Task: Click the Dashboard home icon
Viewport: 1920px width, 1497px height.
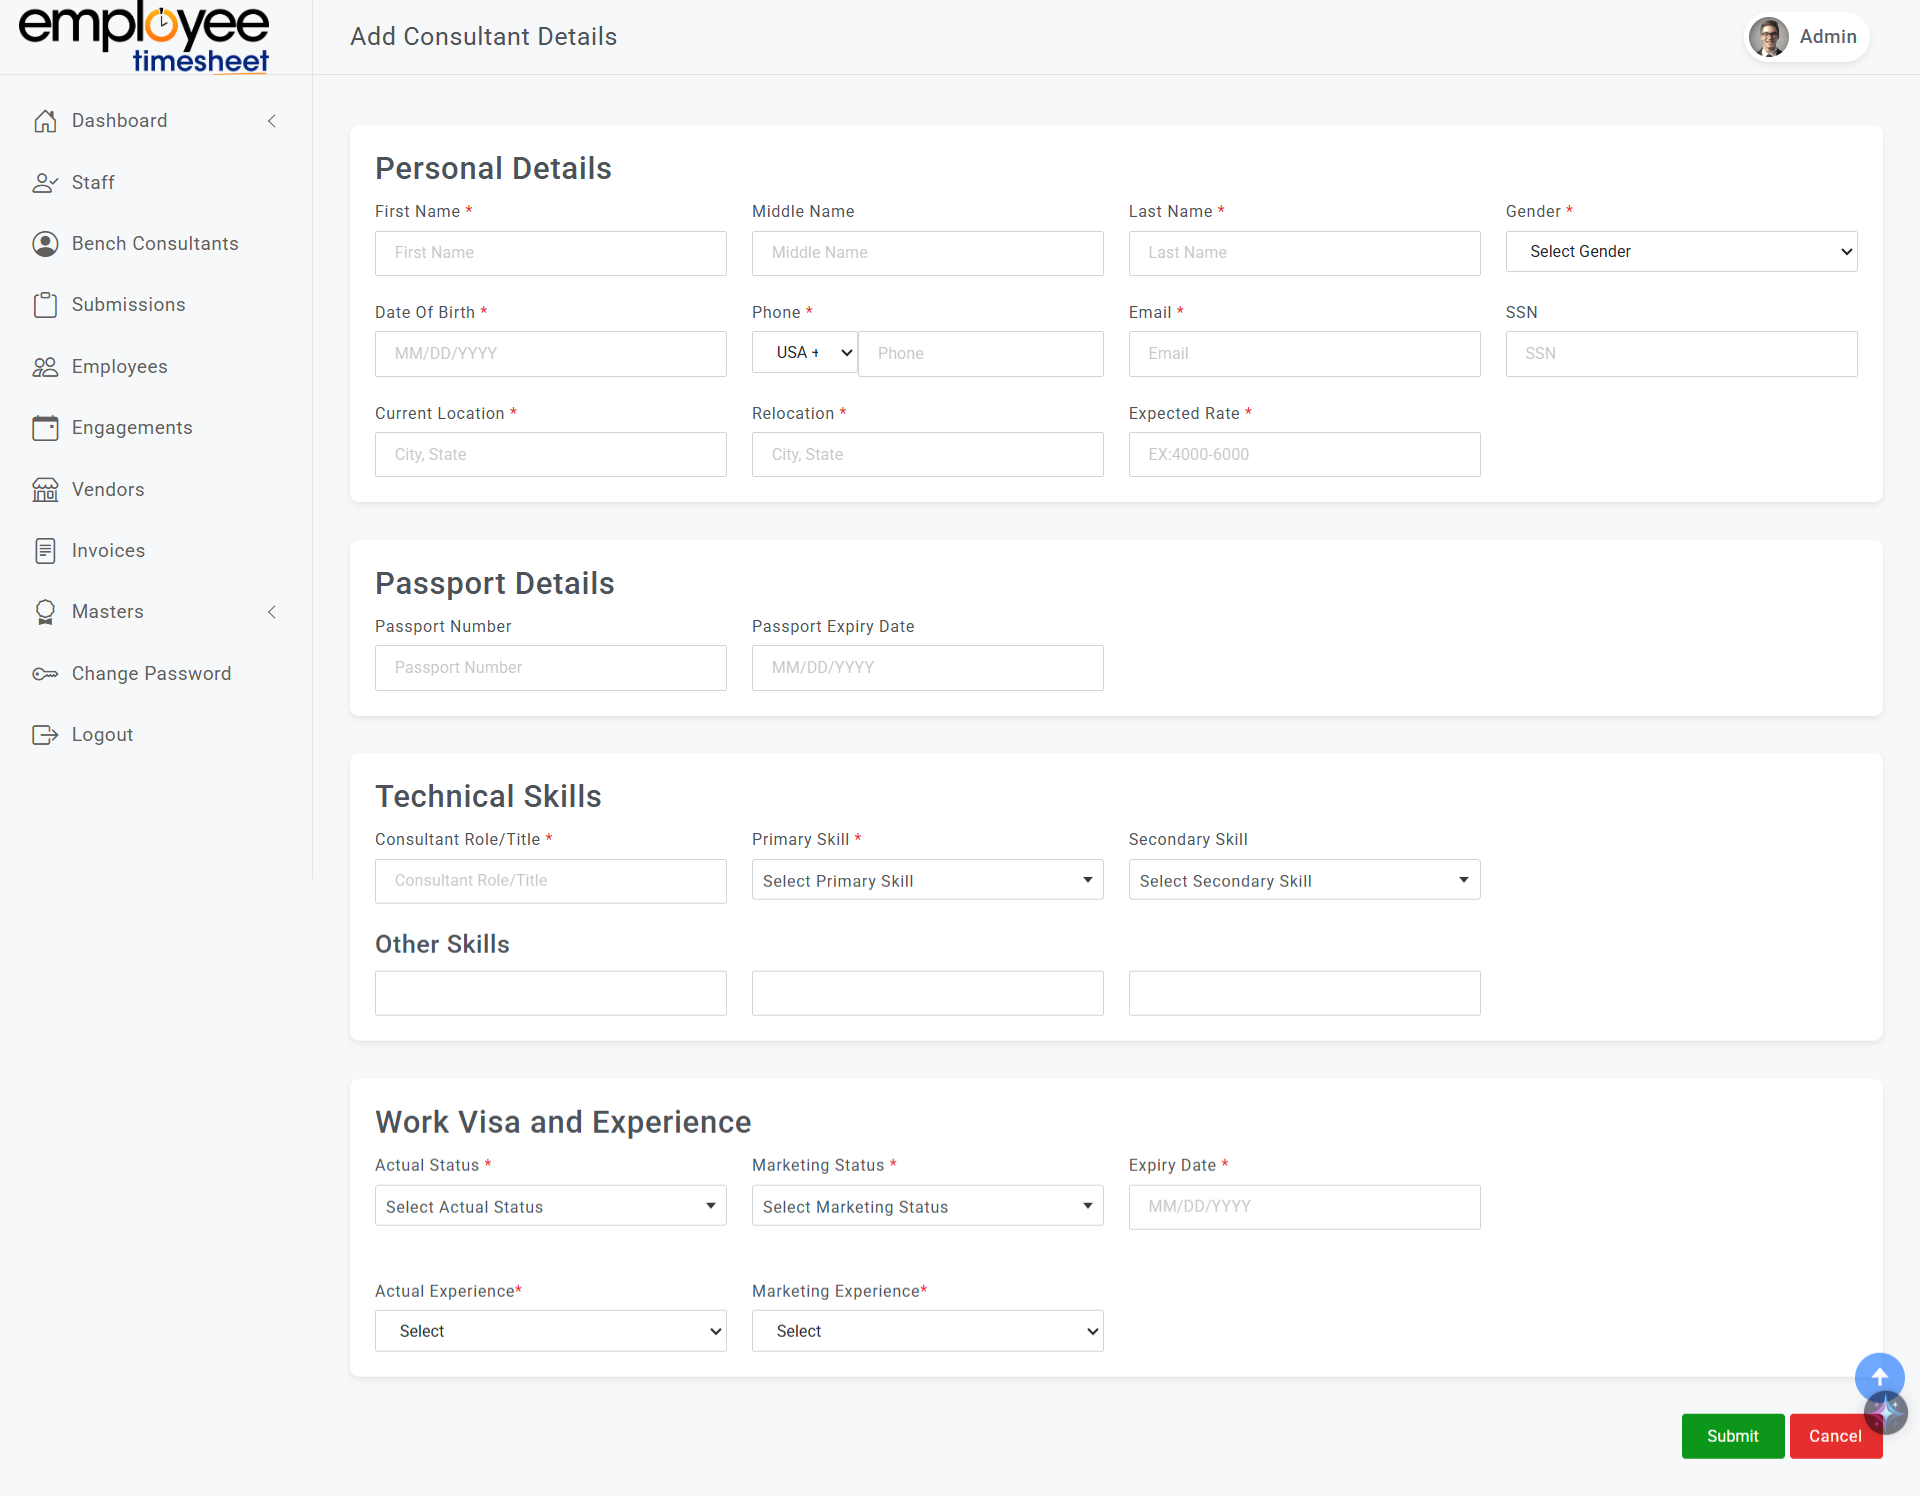Action: (x=45, y=121)
